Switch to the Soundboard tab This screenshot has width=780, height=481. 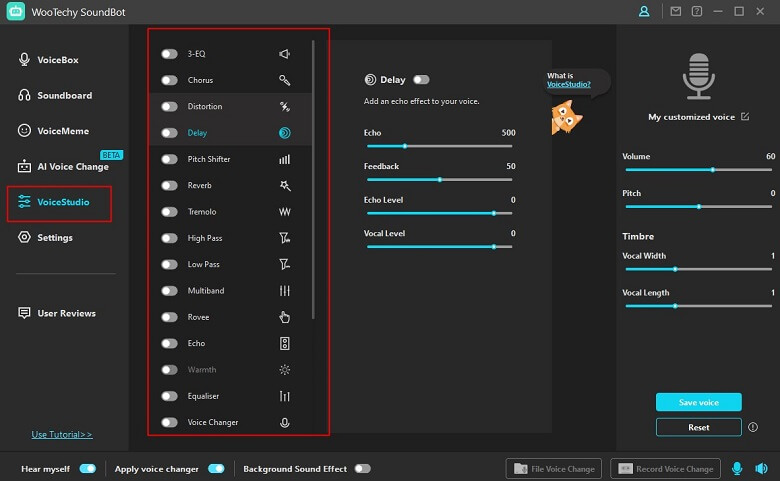[64, 96]
